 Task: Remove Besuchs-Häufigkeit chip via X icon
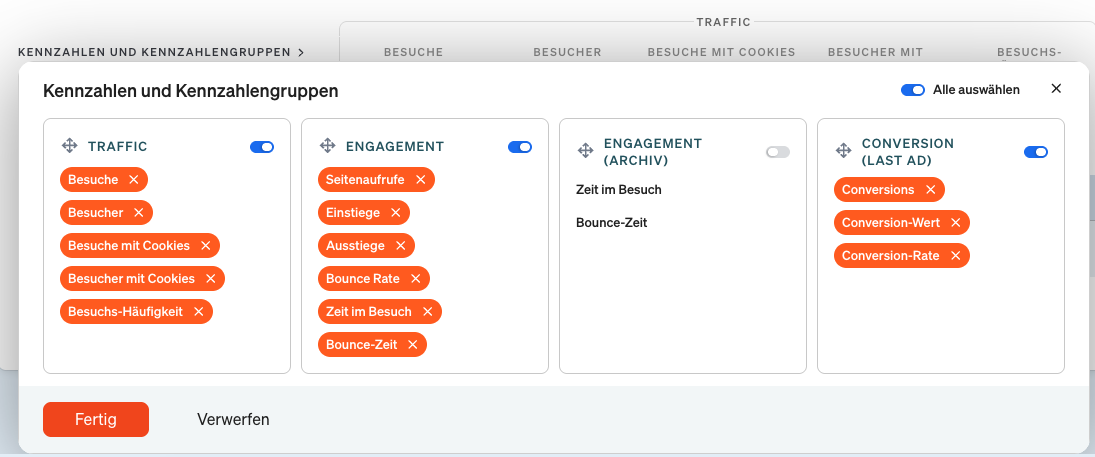(199, 312)
